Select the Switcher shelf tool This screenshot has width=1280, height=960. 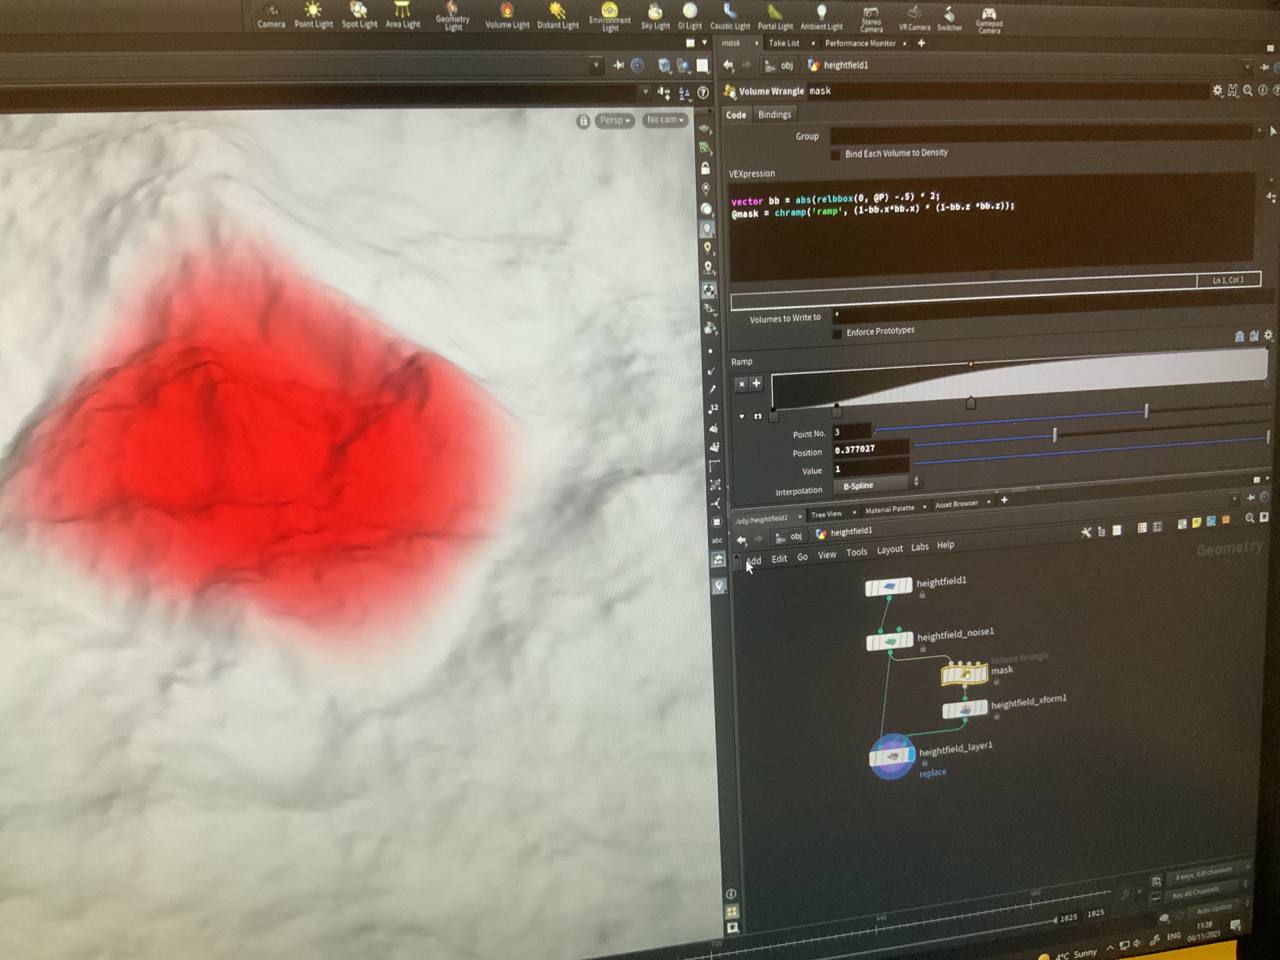point(949,18)
